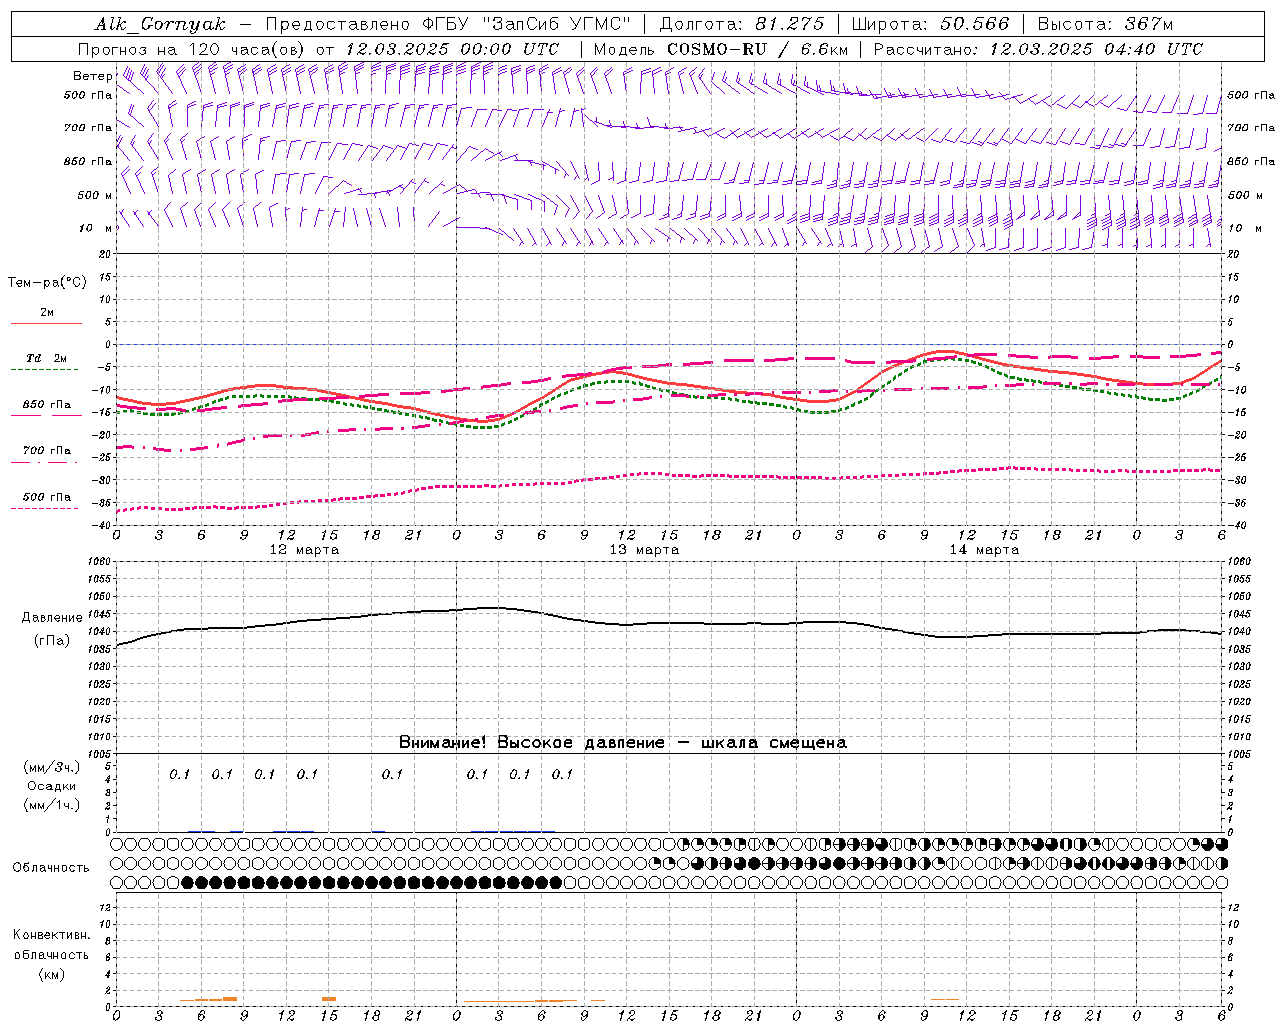The height and width of the screenshot is (1024, 1280).
Task: Click the Осадки panel label
Action: [x=52, y=786]
